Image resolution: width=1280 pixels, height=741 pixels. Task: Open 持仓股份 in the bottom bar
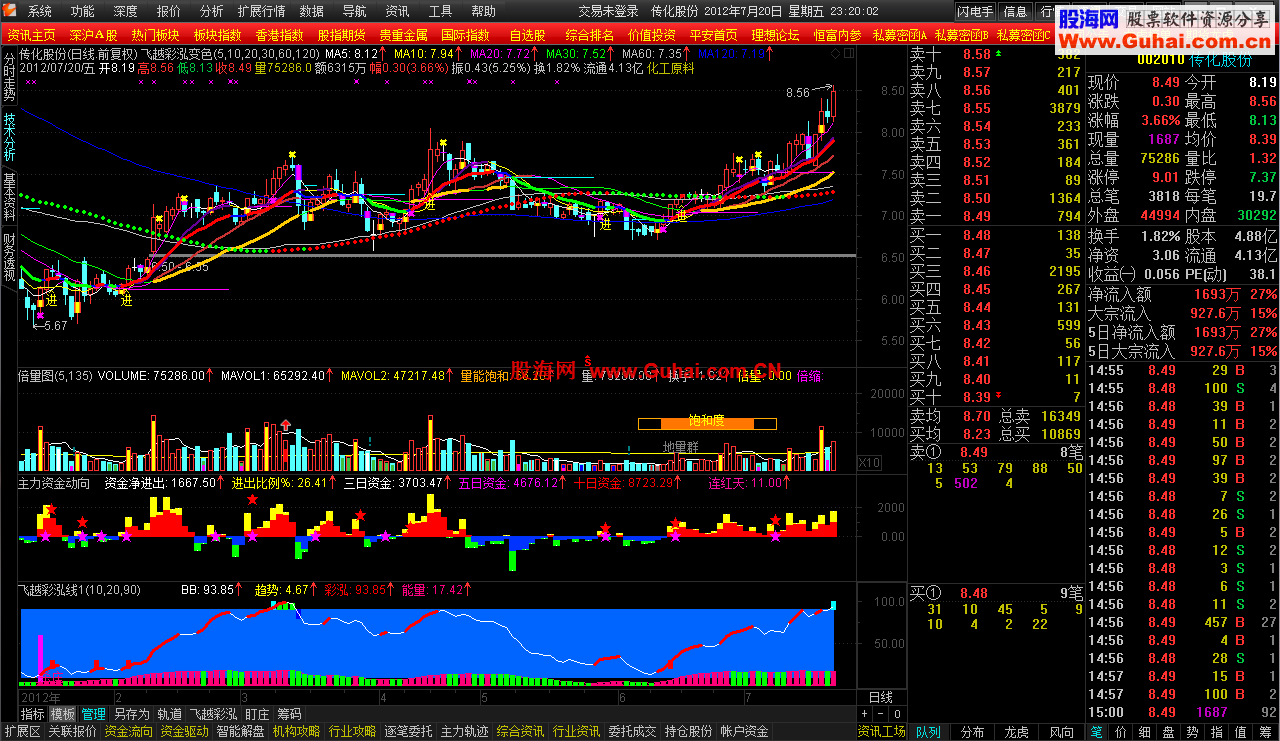click(689, 732)
